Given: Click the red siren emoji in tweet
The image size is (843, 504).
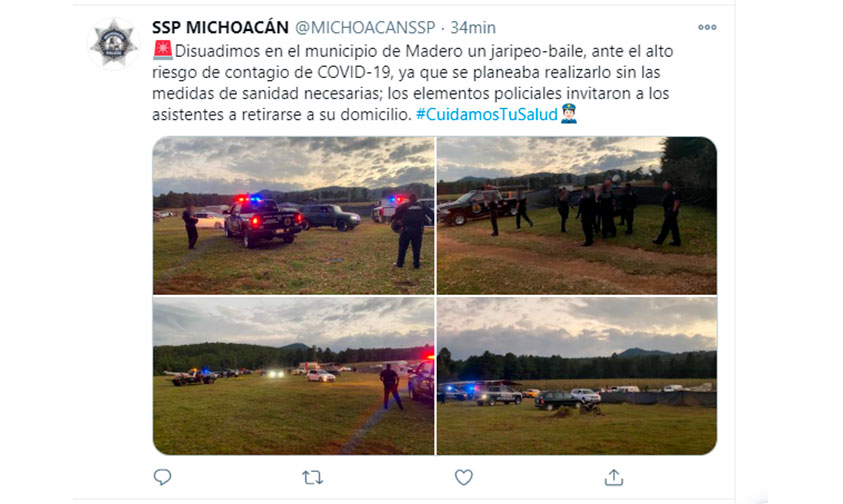Looking at the screenshot, I should pos(162,51).
